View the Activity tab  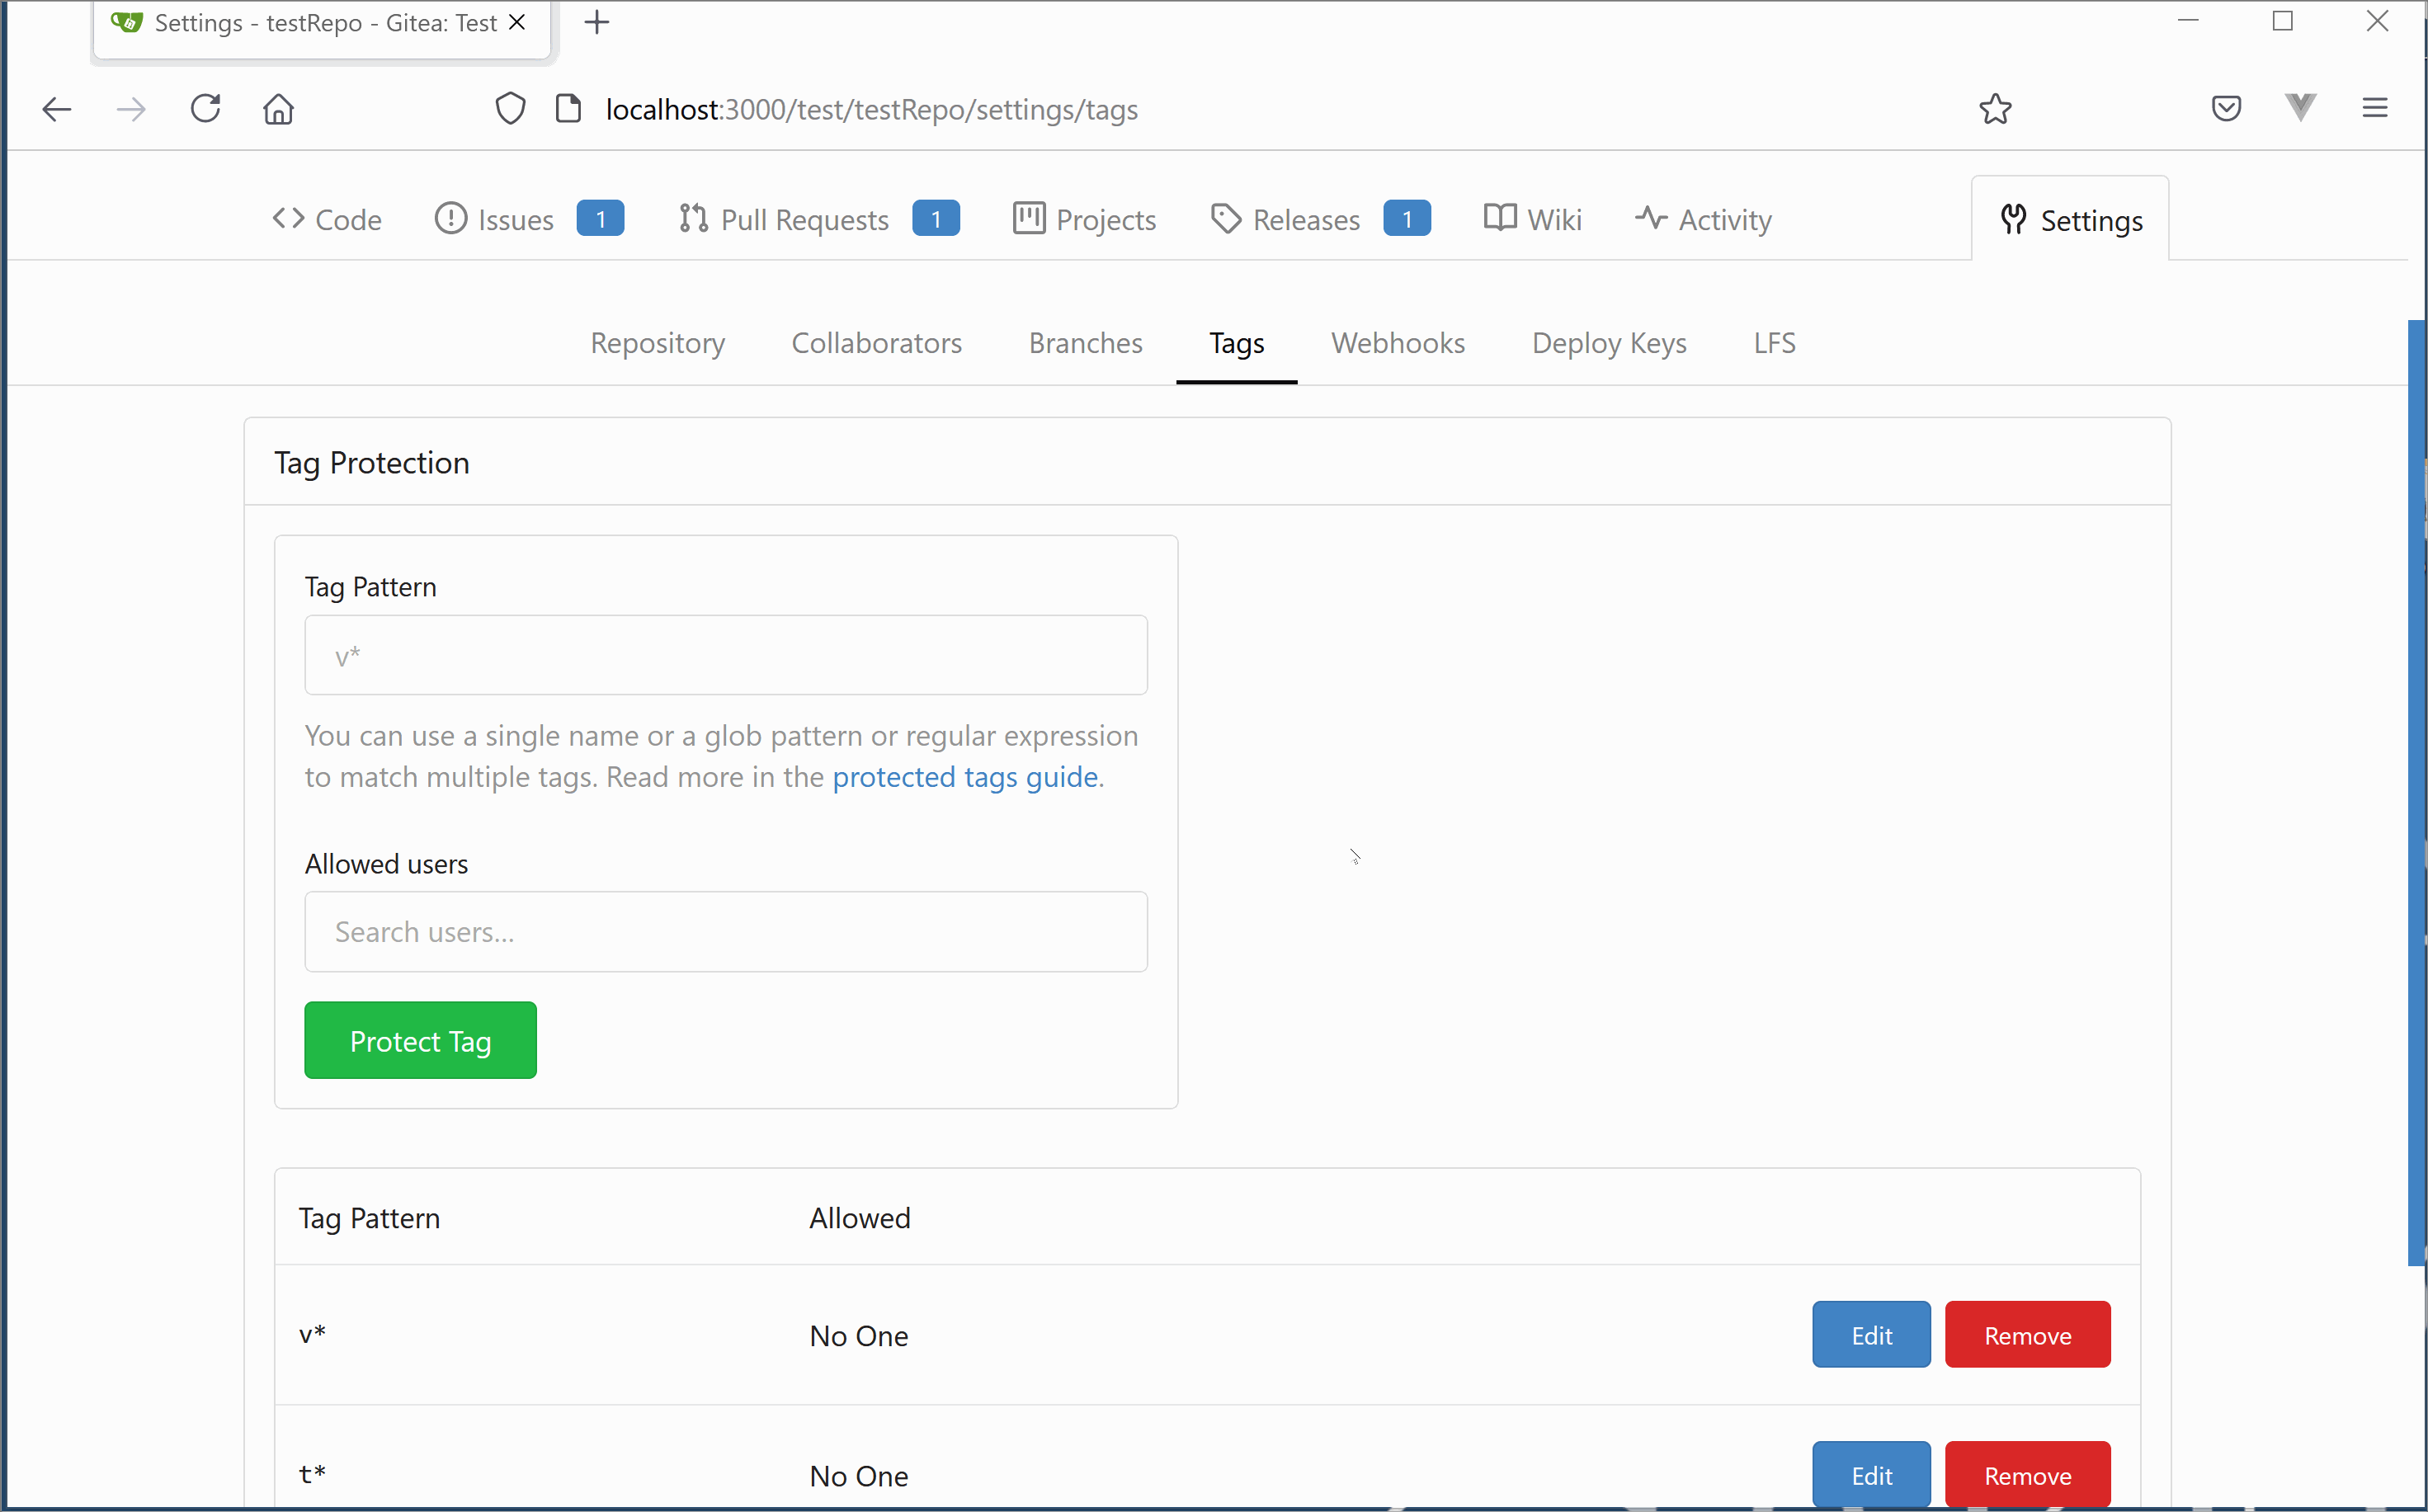1703,219
